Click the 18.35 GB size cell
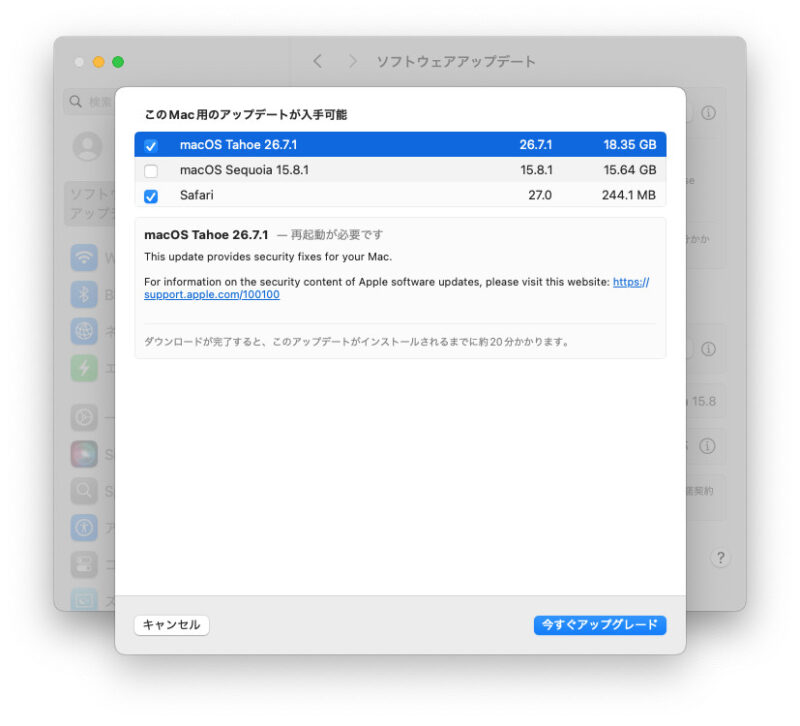 click(x=630, y=144)
